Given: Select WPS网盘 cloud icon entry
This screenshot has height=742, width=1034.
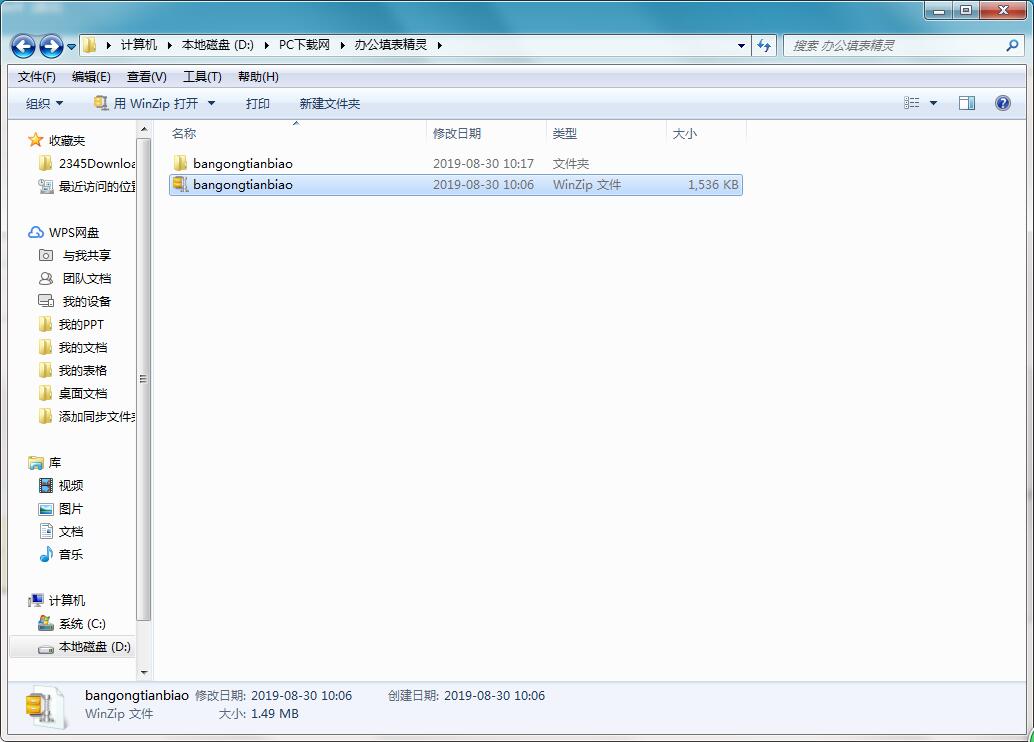Looking at the screenshot, I should click(36, 232).
